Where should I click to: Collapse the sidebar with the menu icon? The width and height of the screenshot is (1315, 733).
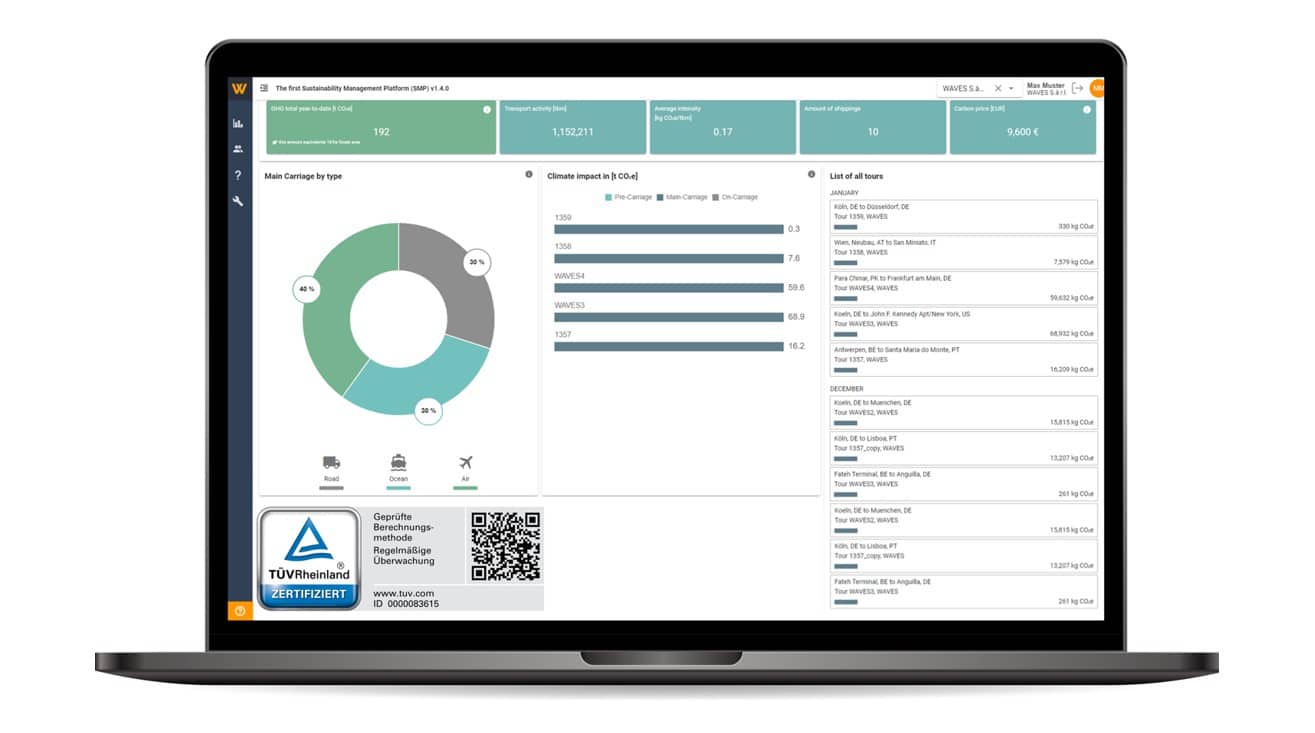(x=264, y=88)
